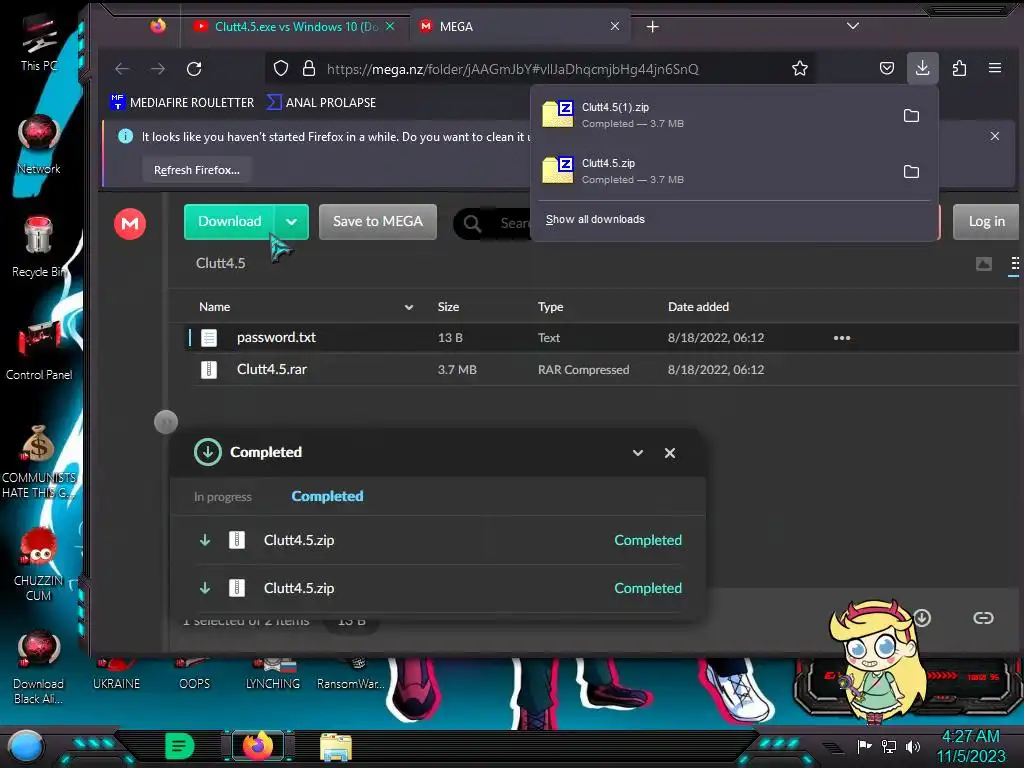This screenshot has width=1024, height=768.
Task: Click the Type column header
Action: tap(551, 307)
